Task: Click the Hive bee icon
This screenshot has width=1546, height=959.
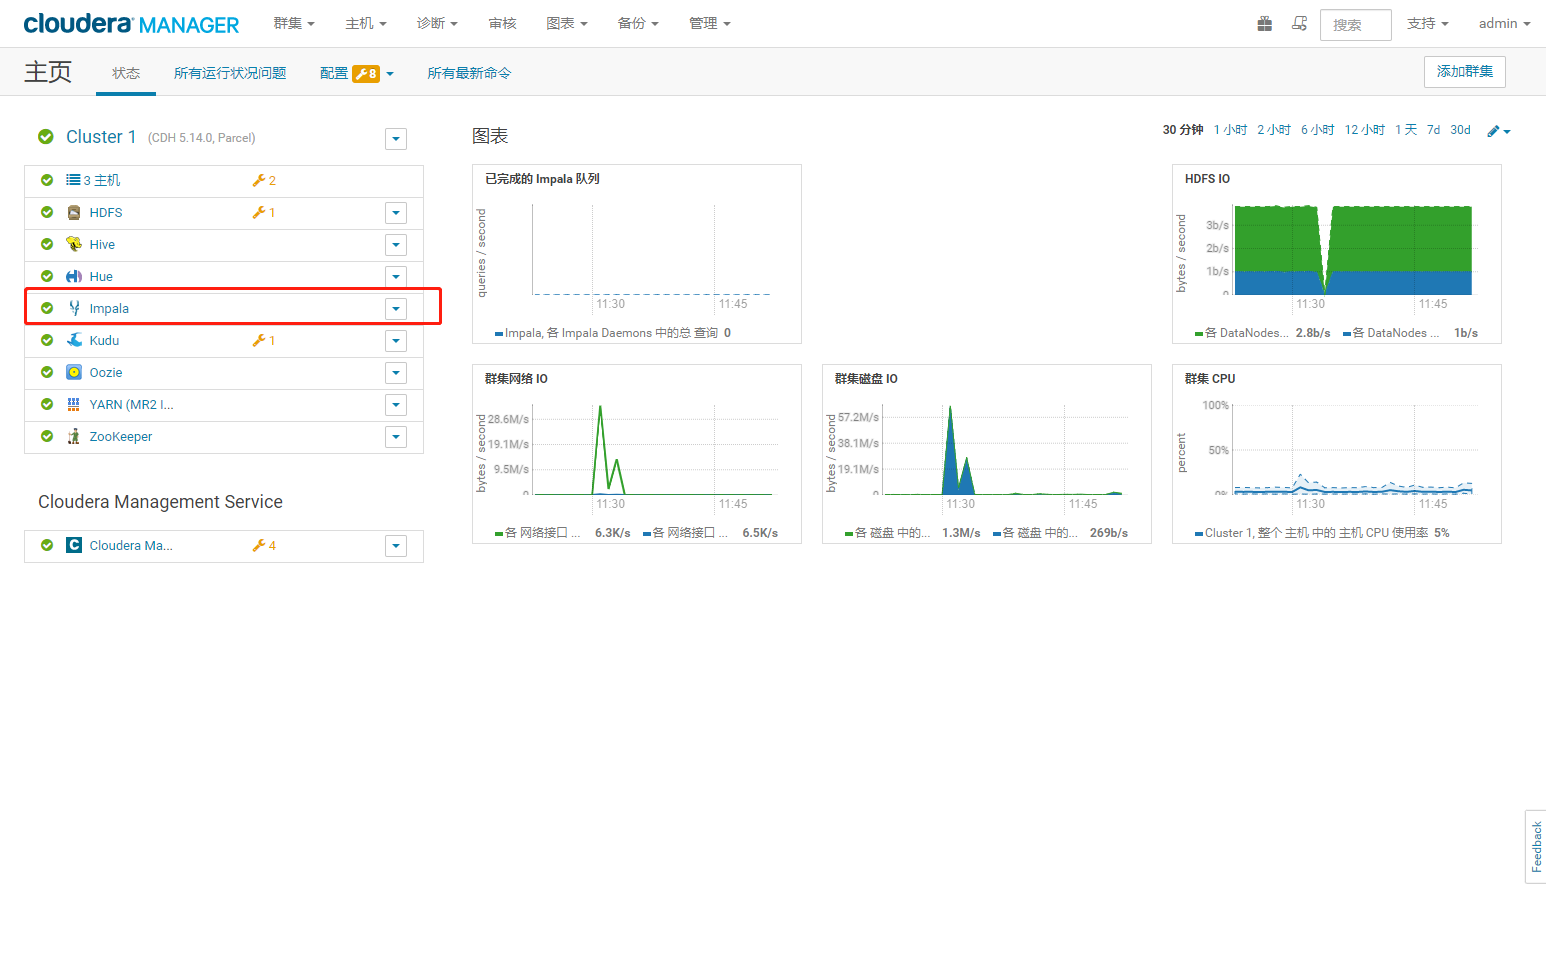Action: 74,244
